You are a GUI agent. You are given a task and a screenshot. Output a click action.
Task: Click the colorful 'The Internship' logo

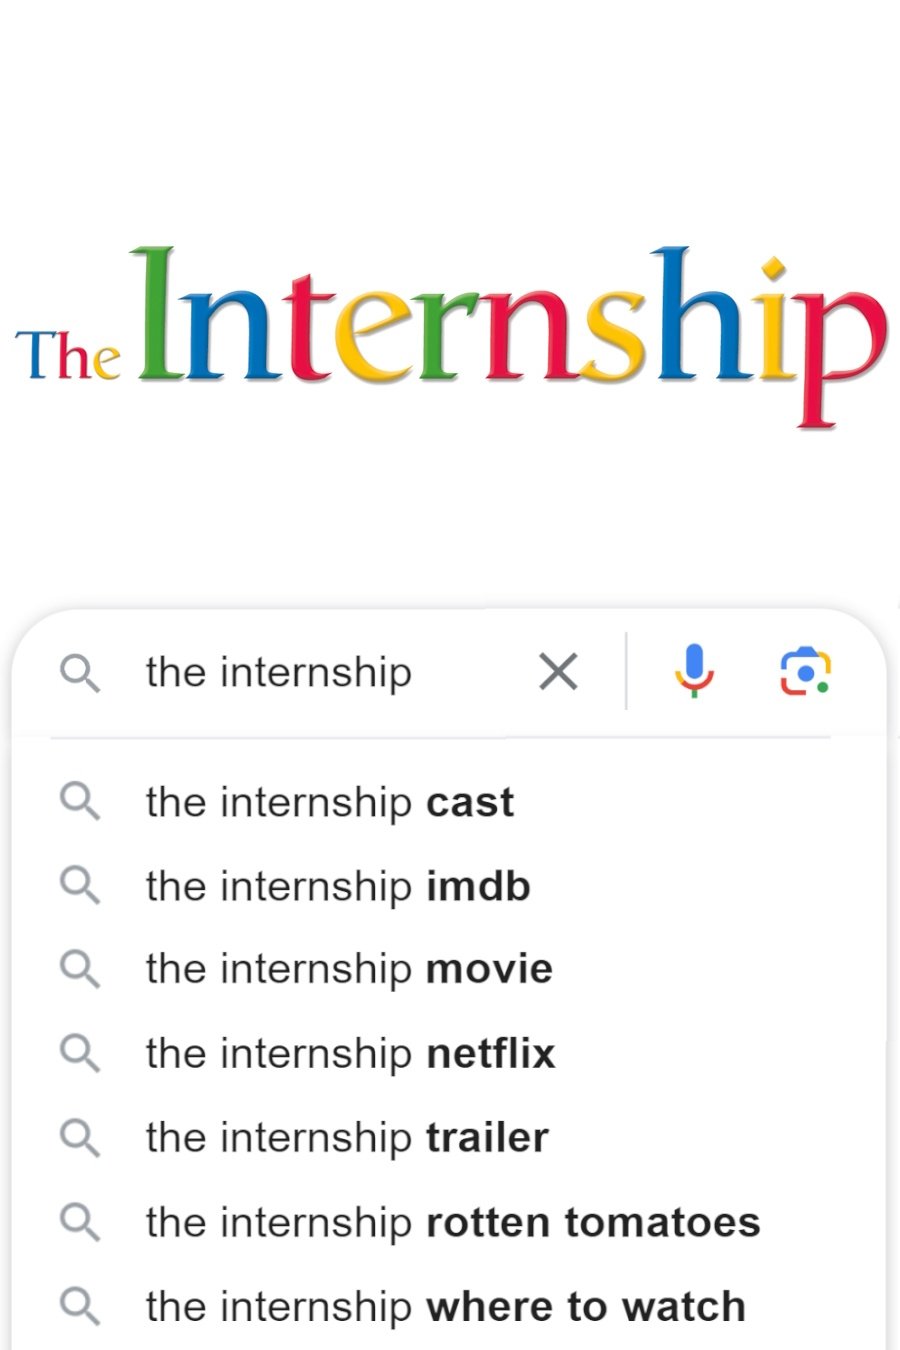pyautogui.click(x=450, y=330)
